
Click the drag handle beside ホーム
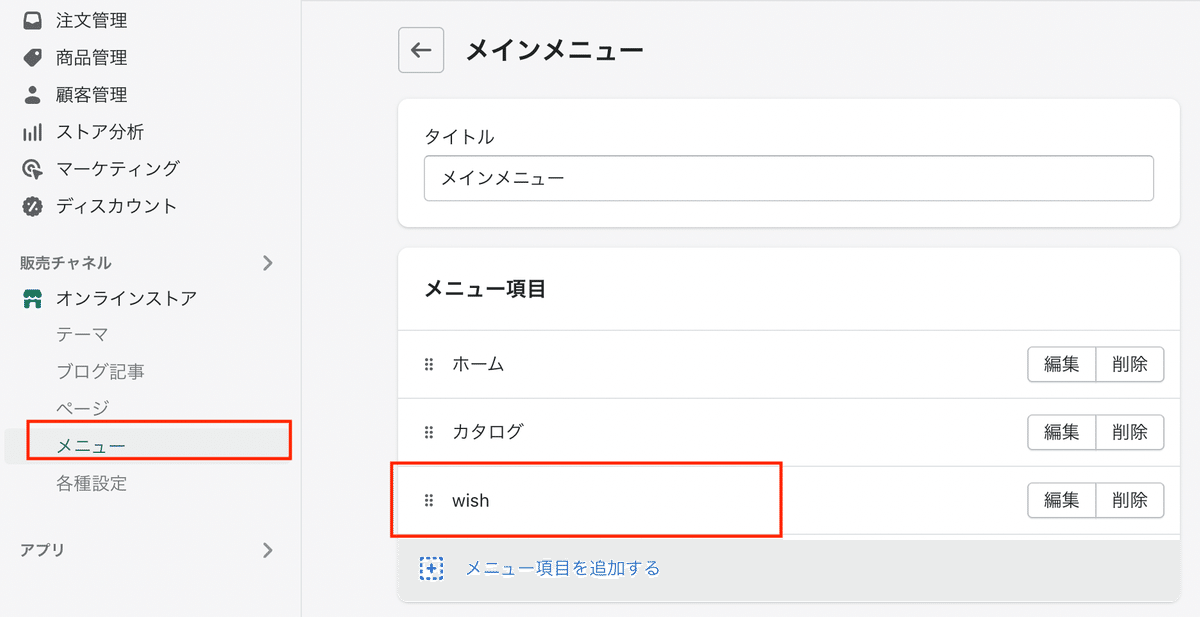pyautogui.click(x=429, y=365)
